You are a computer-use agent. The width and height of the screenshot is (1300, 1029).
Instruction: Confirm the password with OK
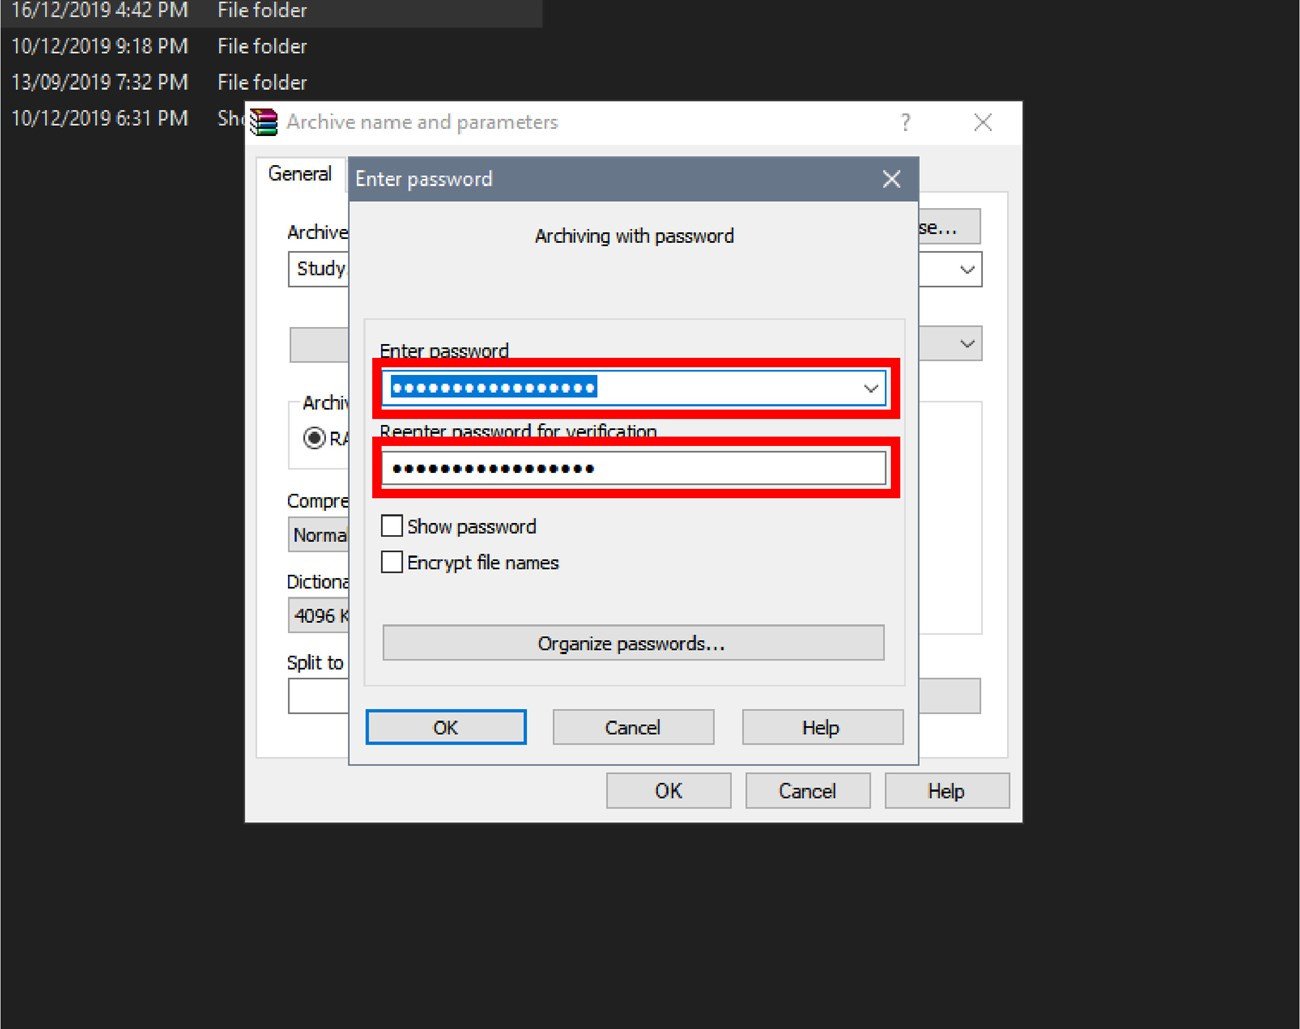pyautogui.click(x=446, y=727)
